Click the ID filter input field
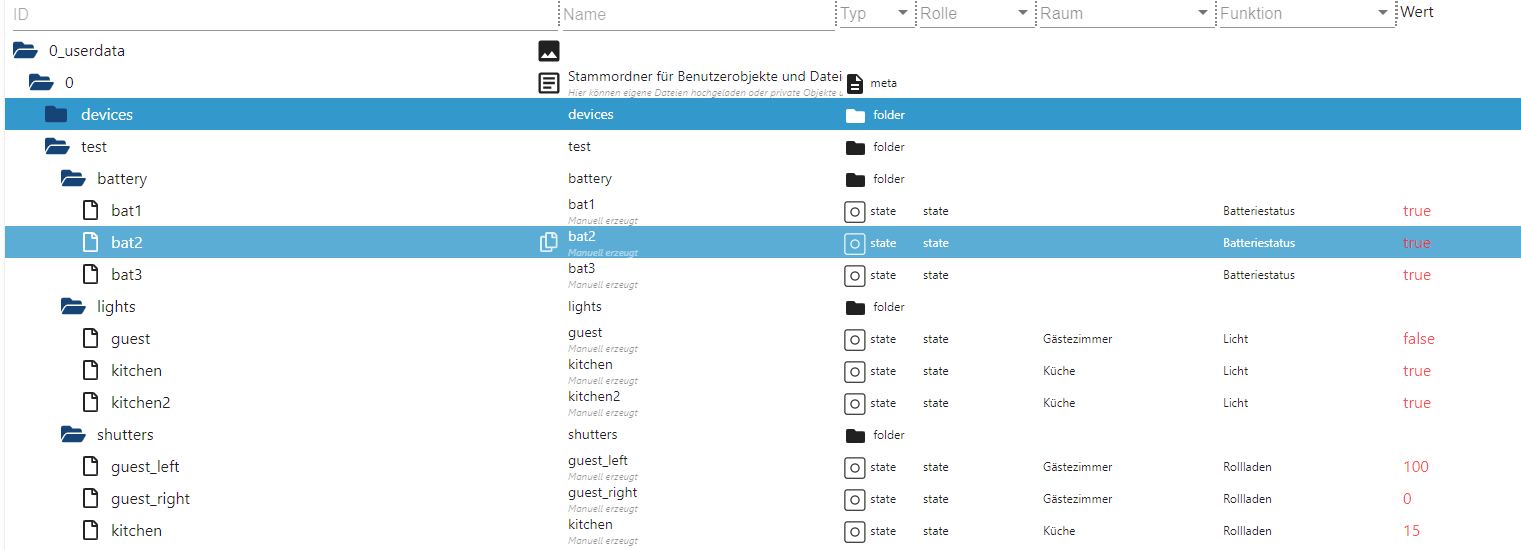The width and height of the screenshot is (1521, 550). [280, 14]
